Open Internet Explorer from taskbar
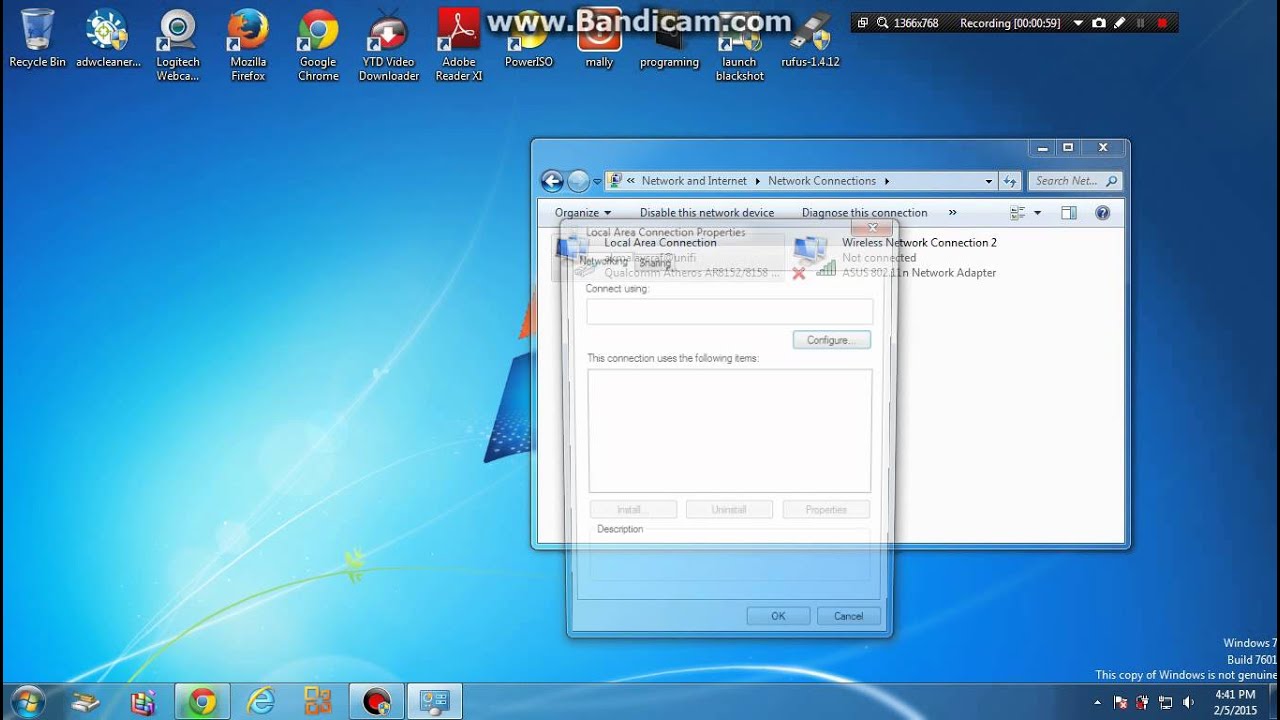This screenshot has height=720, width=1280. [260, 702]
